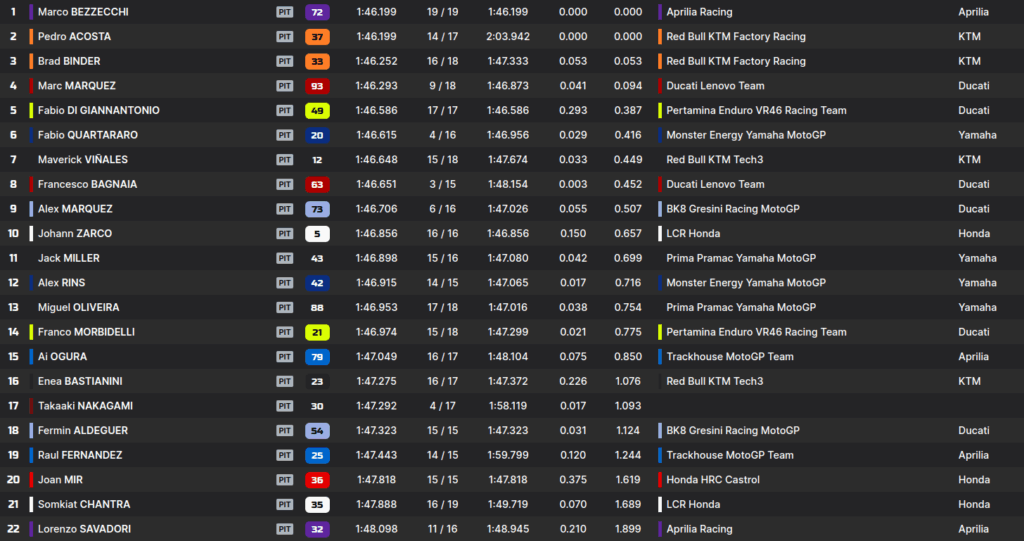The height and width of the screenshot is (541, 1024).
Task: Select rider name Fermin ALDEGUER
Action: click(x=83, y=431)
